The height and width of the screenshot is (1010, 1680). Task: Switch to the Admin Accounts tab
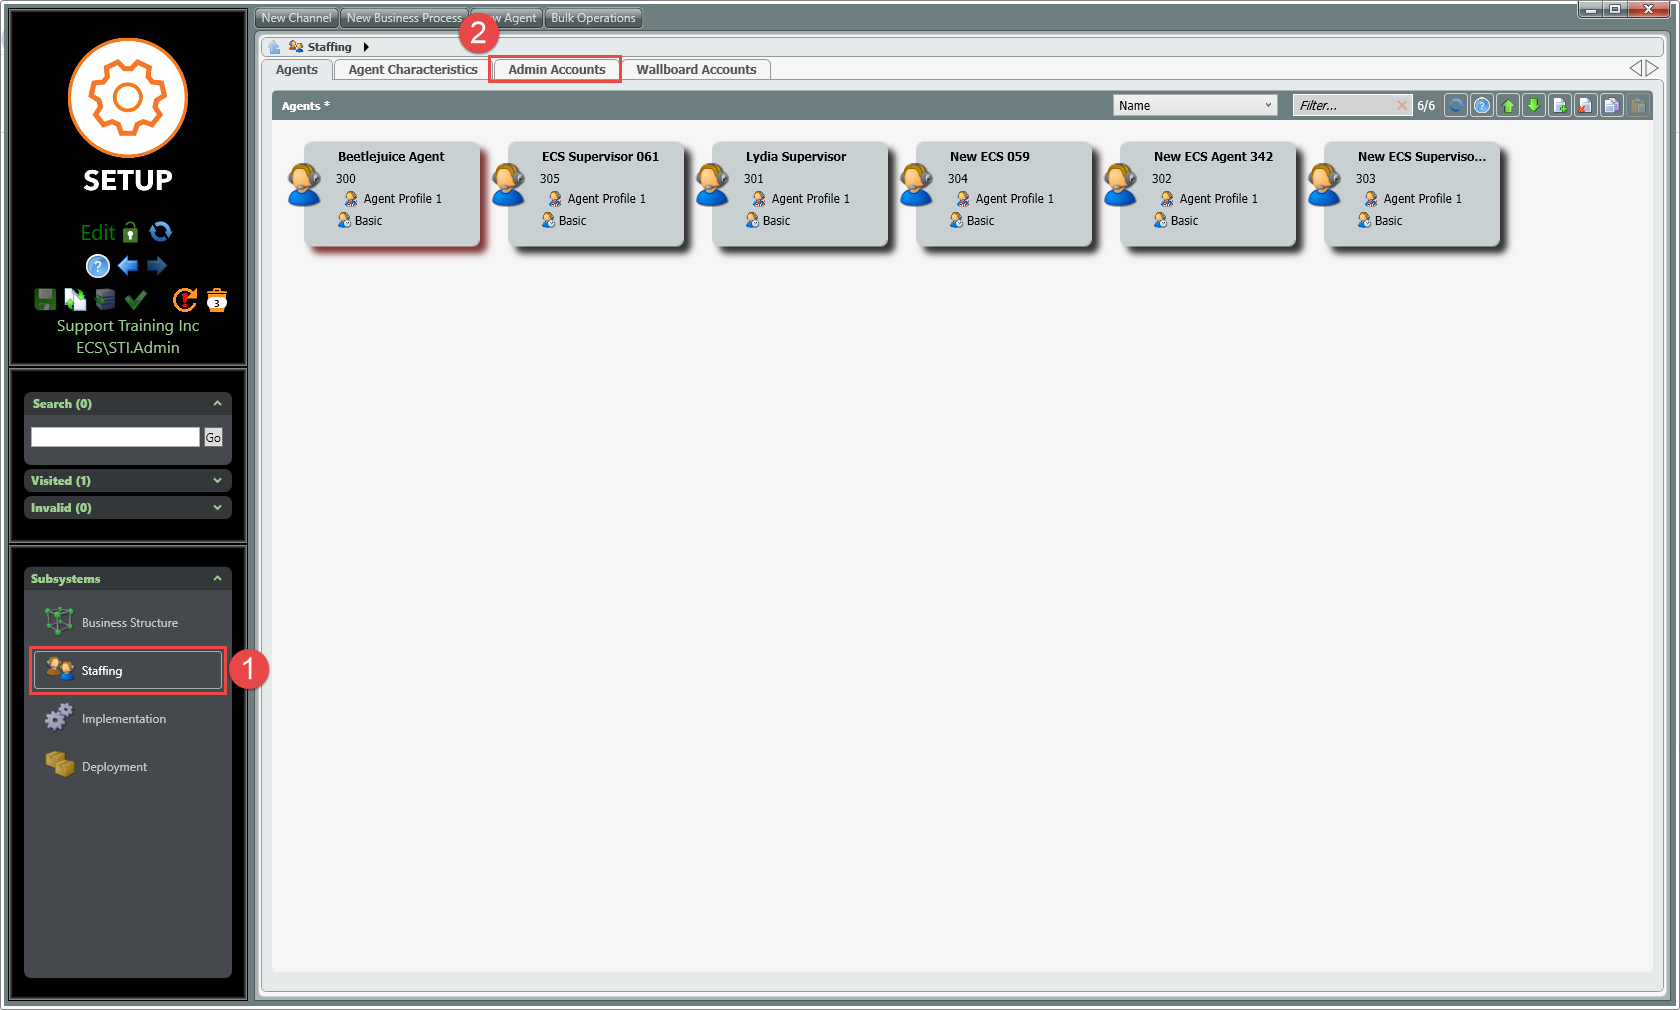point(556,70)
